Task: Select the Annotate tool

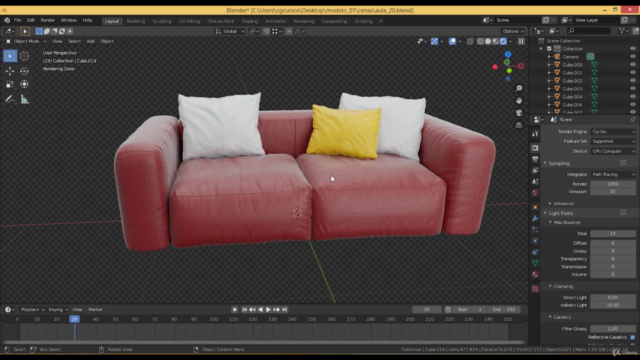Action: 10,99
